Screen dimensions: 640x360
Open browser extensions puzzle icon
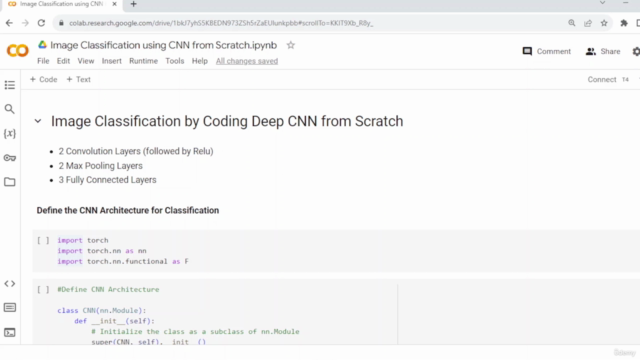[x=624, y=23]
